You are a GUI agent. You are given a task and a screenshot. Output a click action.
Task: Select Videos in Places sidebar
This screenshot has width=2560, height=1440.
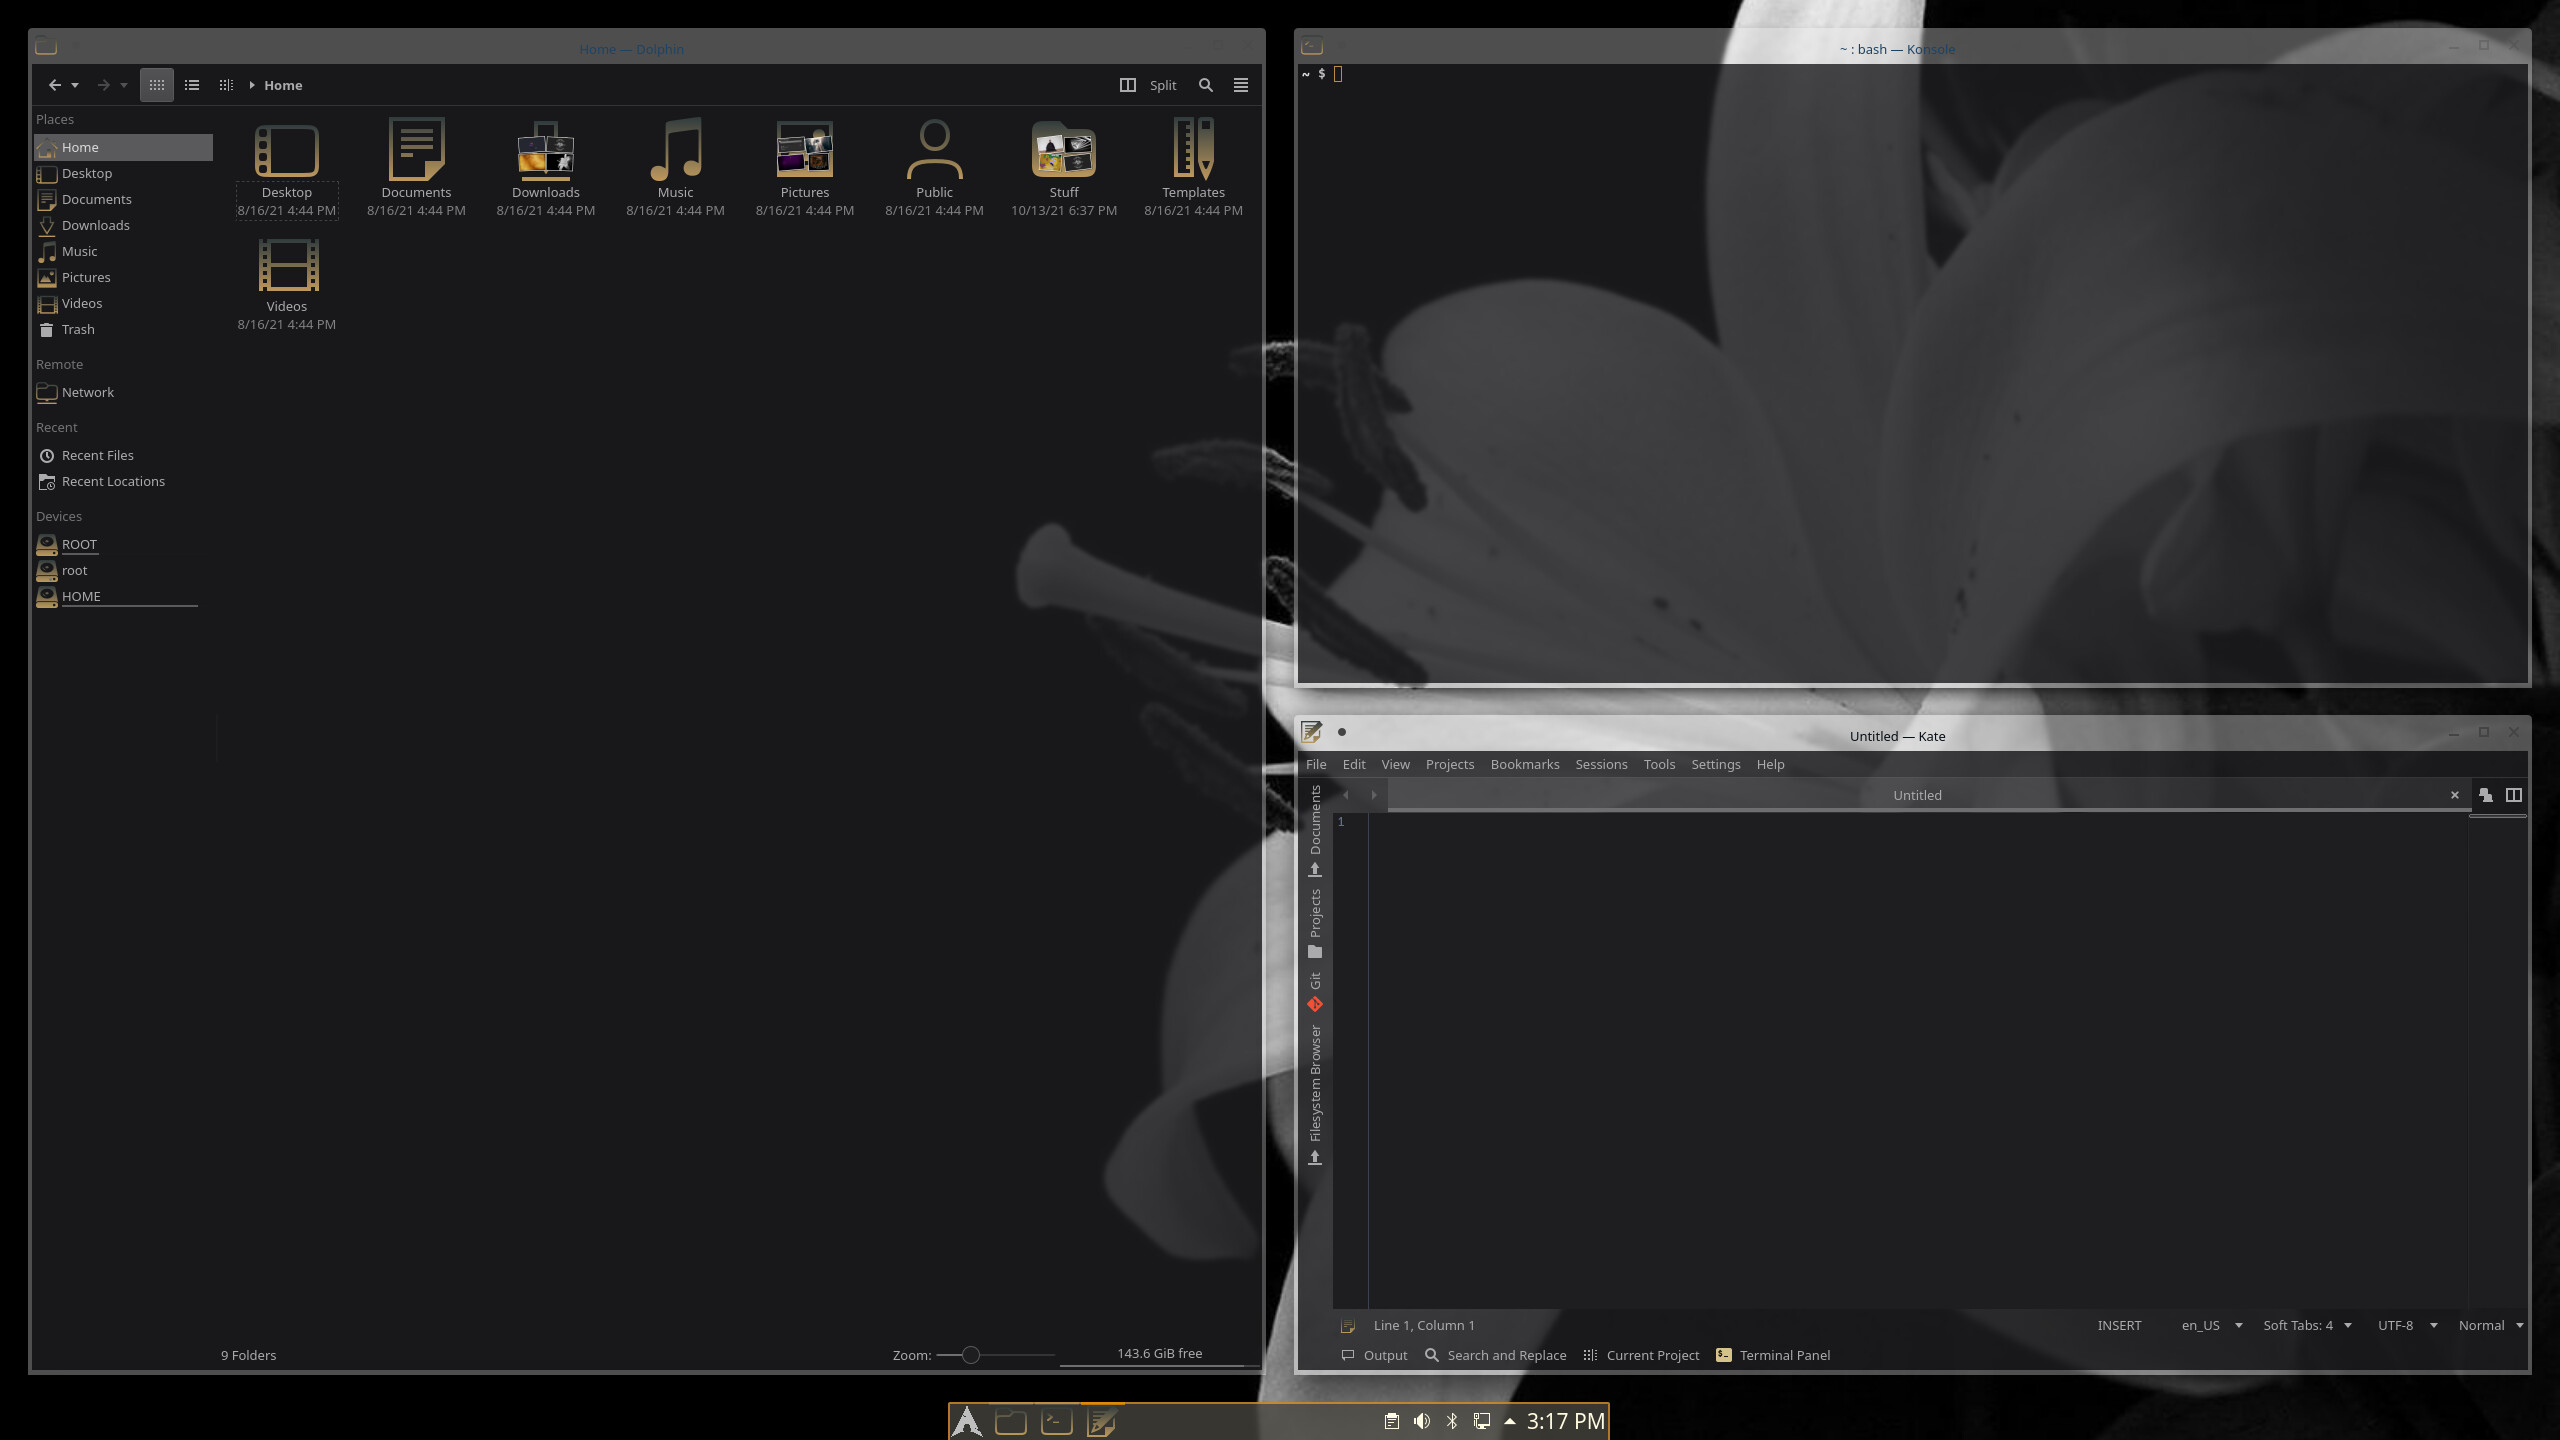click(123, 303)
